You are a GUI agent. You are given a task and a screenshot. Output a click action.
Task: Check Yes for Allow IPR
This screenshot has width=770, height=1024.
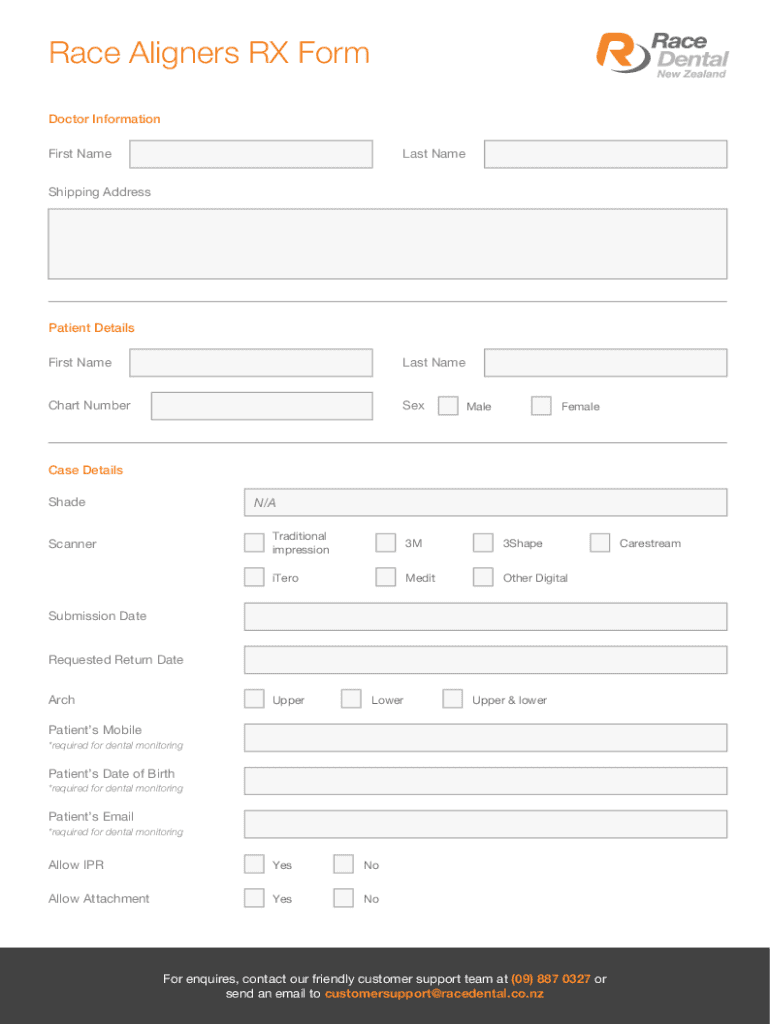(255, 865)
